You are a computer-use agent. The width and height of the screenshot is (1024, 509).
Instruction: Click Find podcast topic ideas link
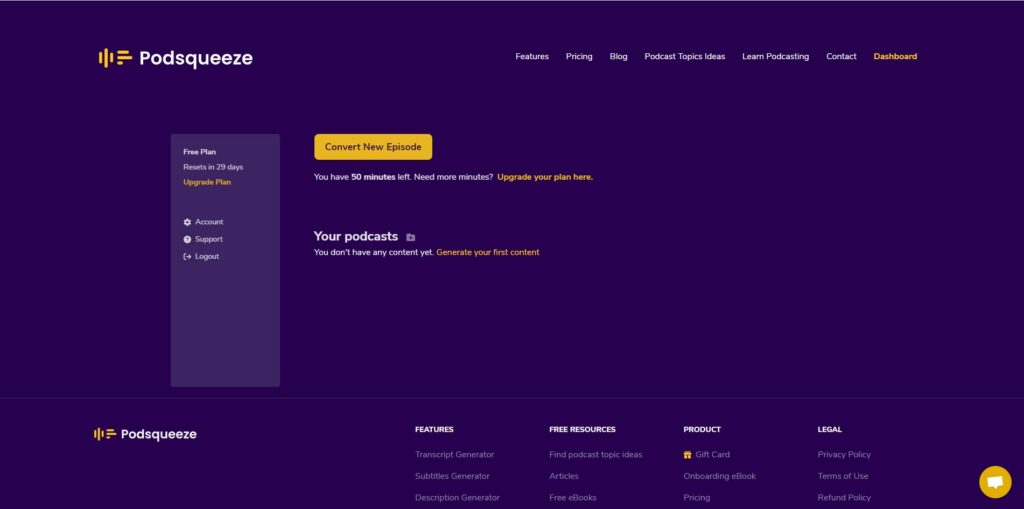[x=596, y=455]
